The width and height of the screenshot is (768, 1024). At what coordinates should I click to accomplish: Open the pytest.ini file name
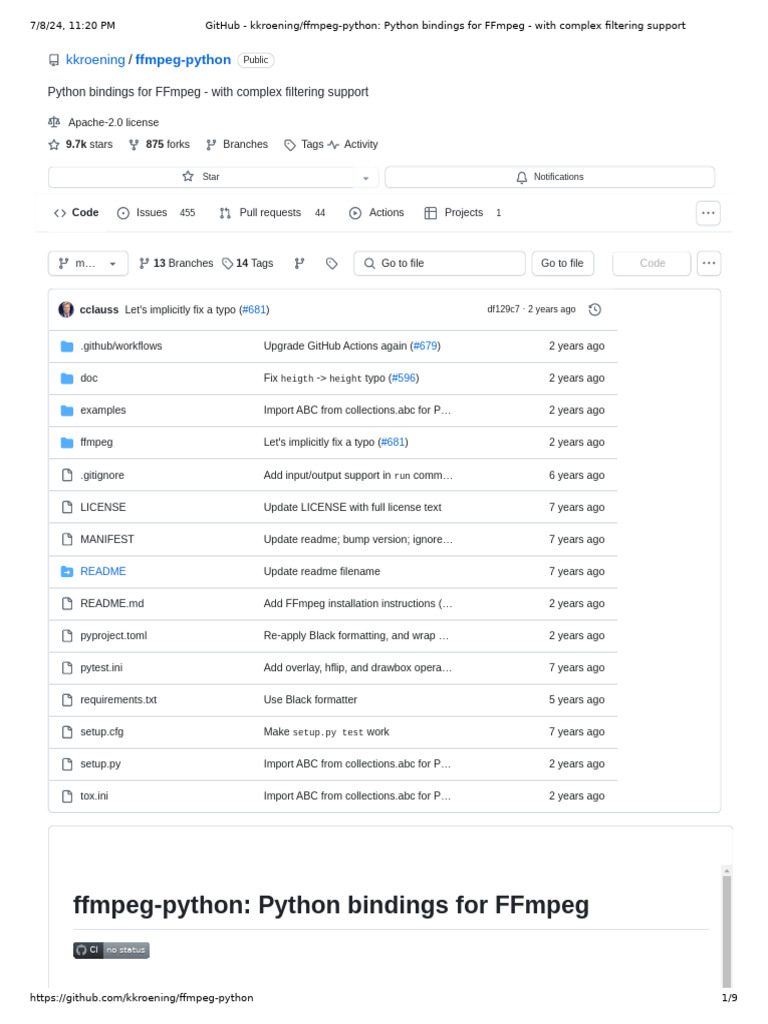click(101, 667)
